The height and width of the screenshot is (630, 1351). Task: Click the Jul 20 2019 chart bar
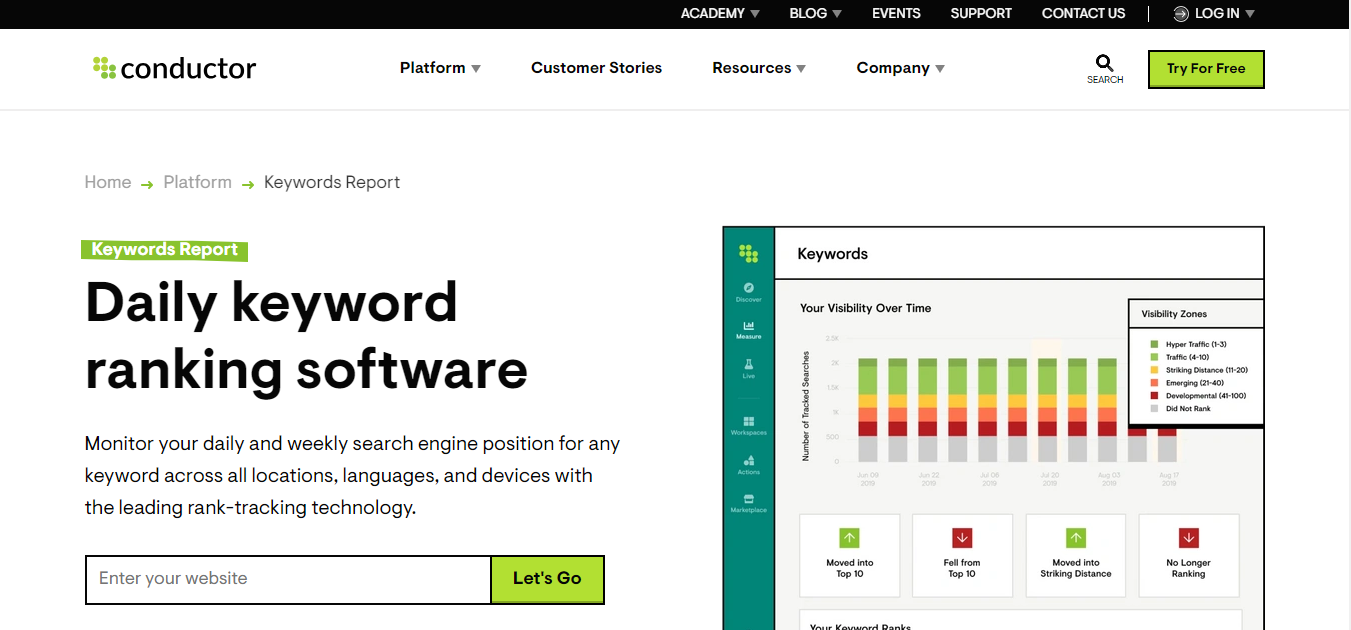[x=1048, y=410]
